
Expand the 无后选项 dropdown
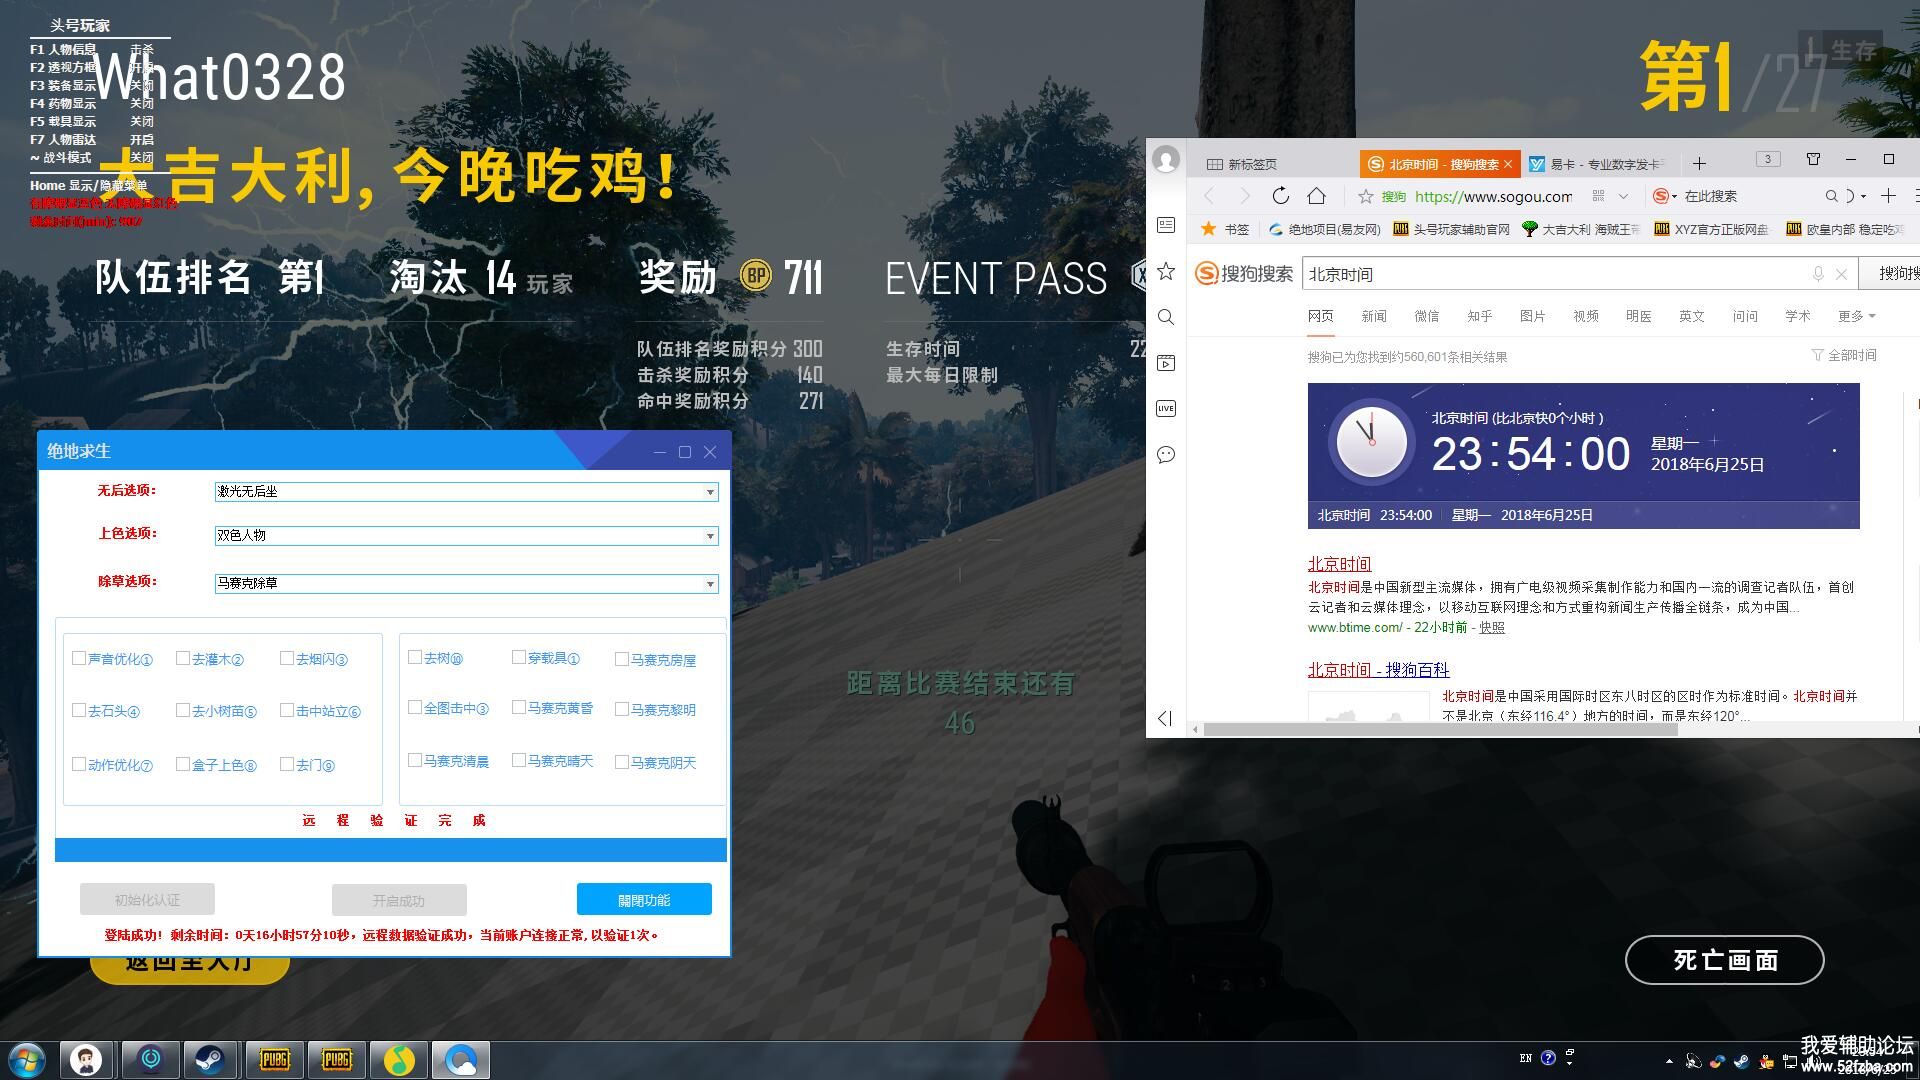pyautogui.click(x=710, y=492)
